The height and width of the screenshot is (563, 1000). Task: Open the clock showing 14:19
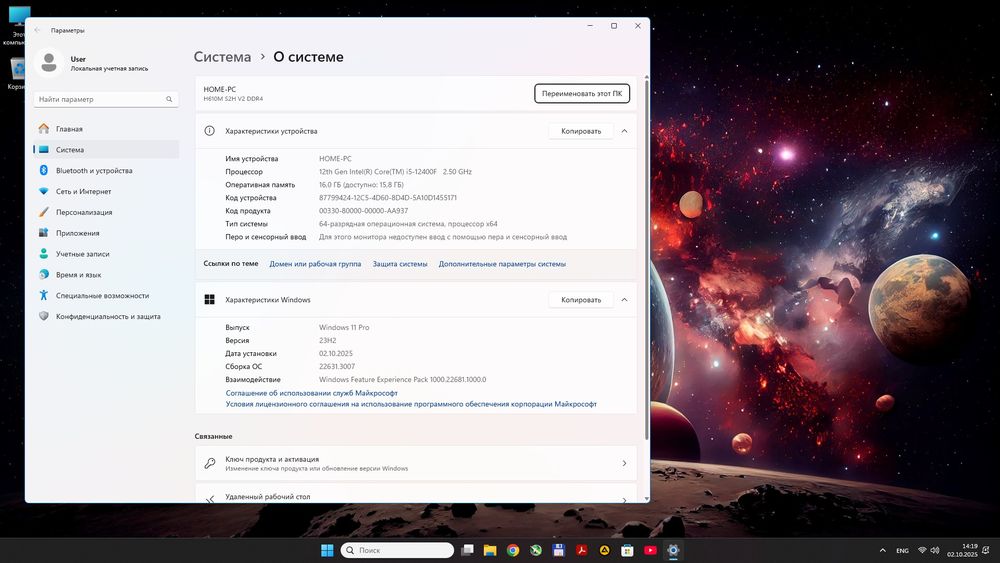coord(962,550)
